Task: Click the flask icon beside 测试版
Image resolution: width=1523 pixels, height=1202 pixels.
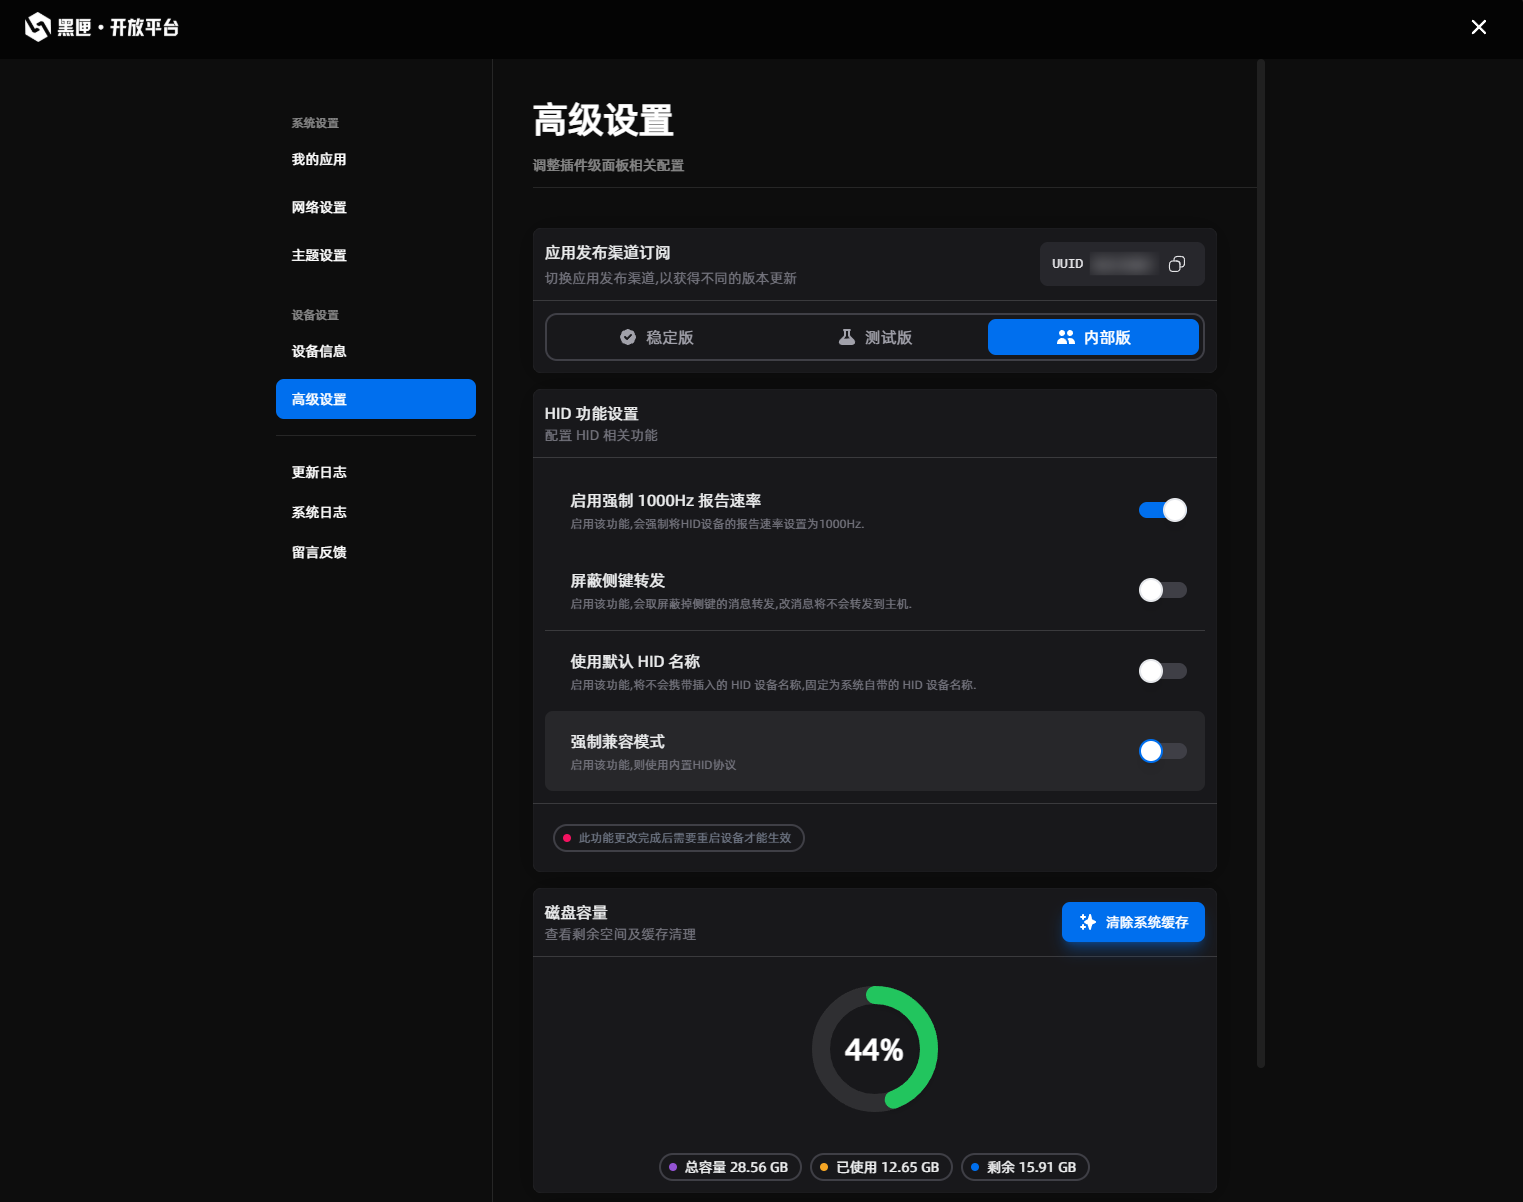Action: (846, 337)
